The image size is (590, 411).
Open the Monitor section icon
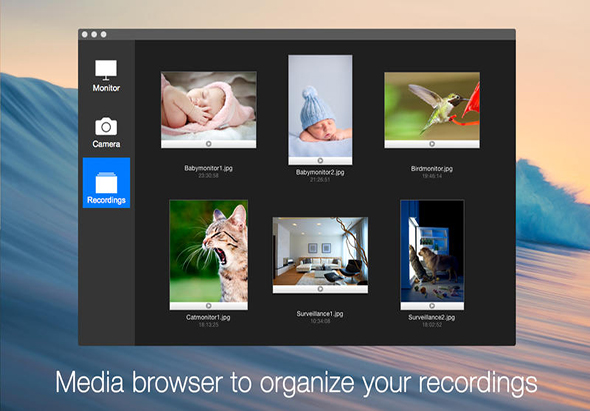[106, 70]
